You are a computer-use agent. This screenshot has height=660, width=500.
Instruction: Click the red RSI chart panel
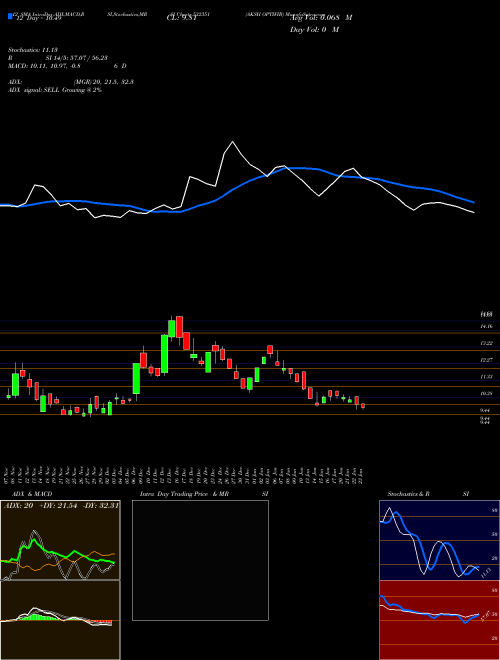point(439,620)
